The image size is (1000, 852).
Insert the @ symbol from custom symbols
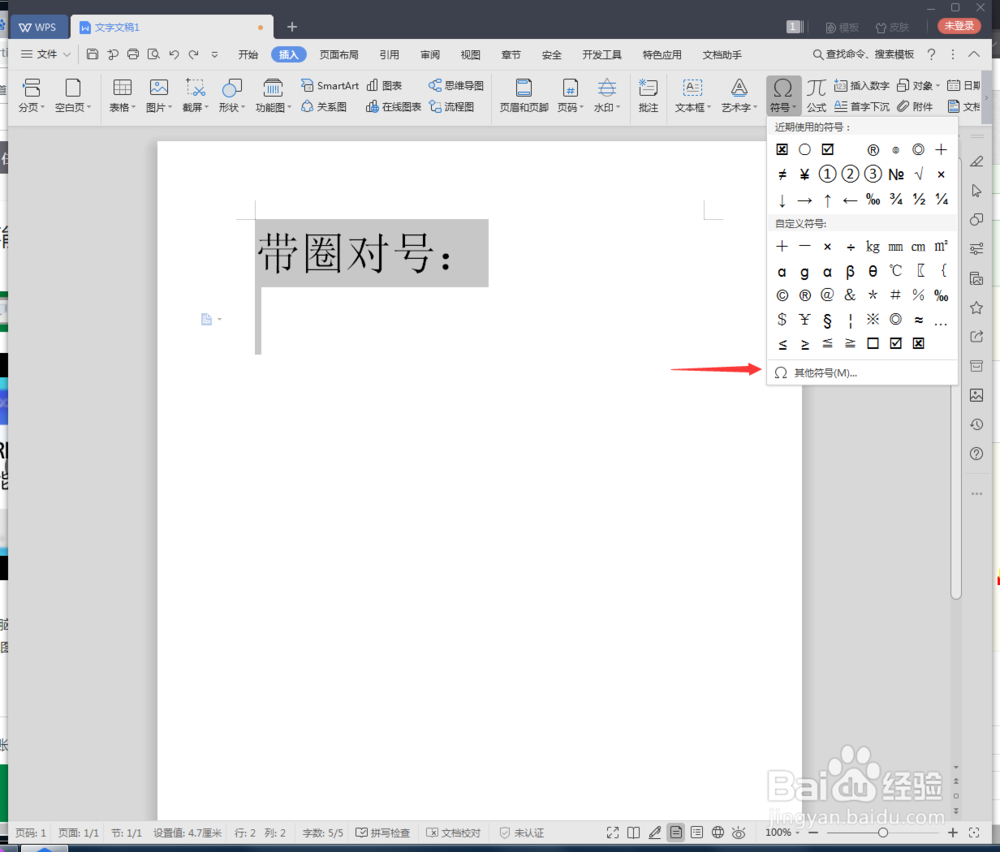pyautogui.click(x=827, y=295)
